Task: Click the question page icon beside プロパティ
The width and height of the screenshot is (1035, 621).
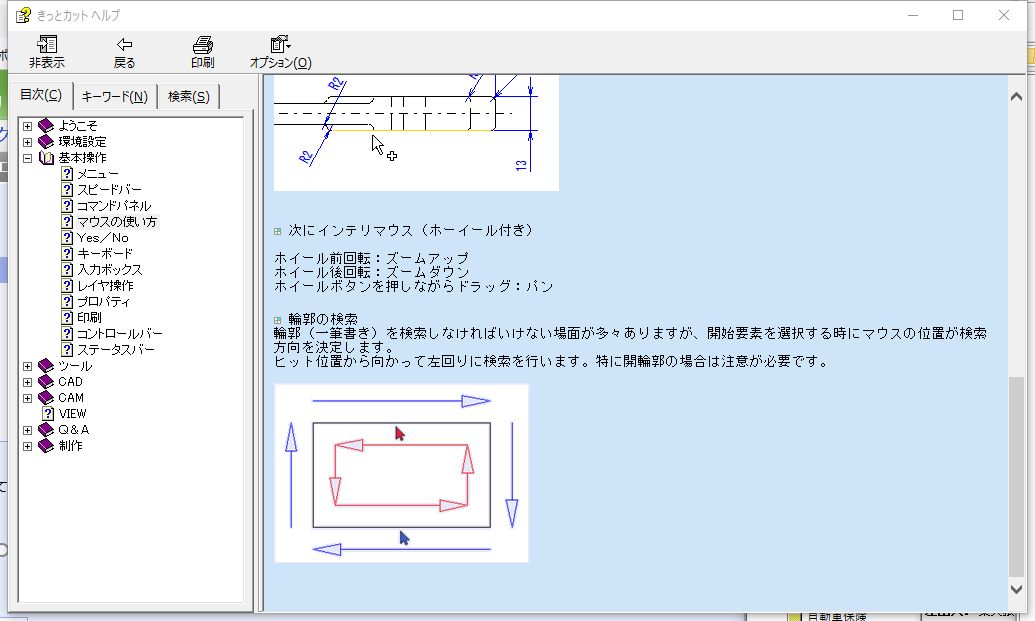Action: [x=67, y=302]
